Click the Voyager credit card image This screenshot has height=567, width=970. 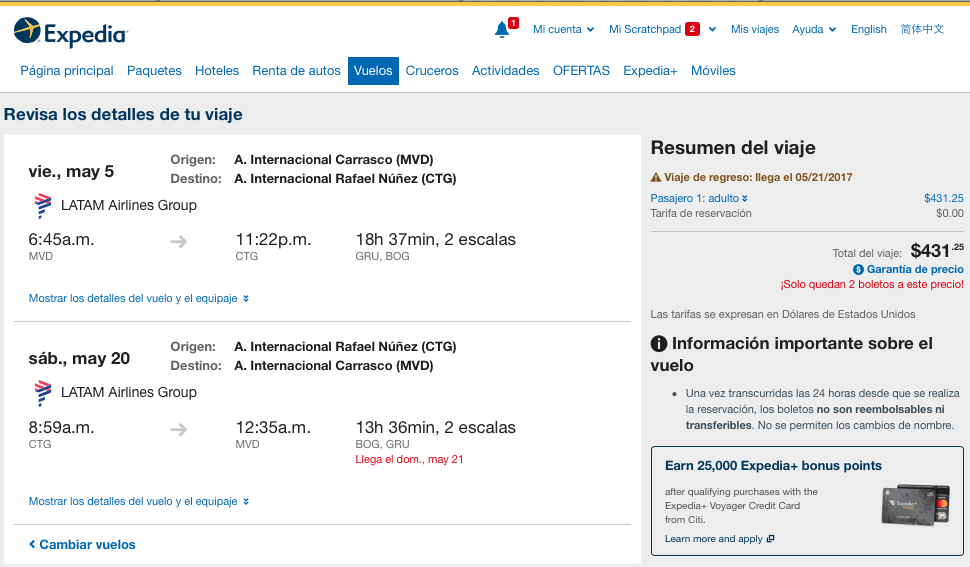point(916,504)
